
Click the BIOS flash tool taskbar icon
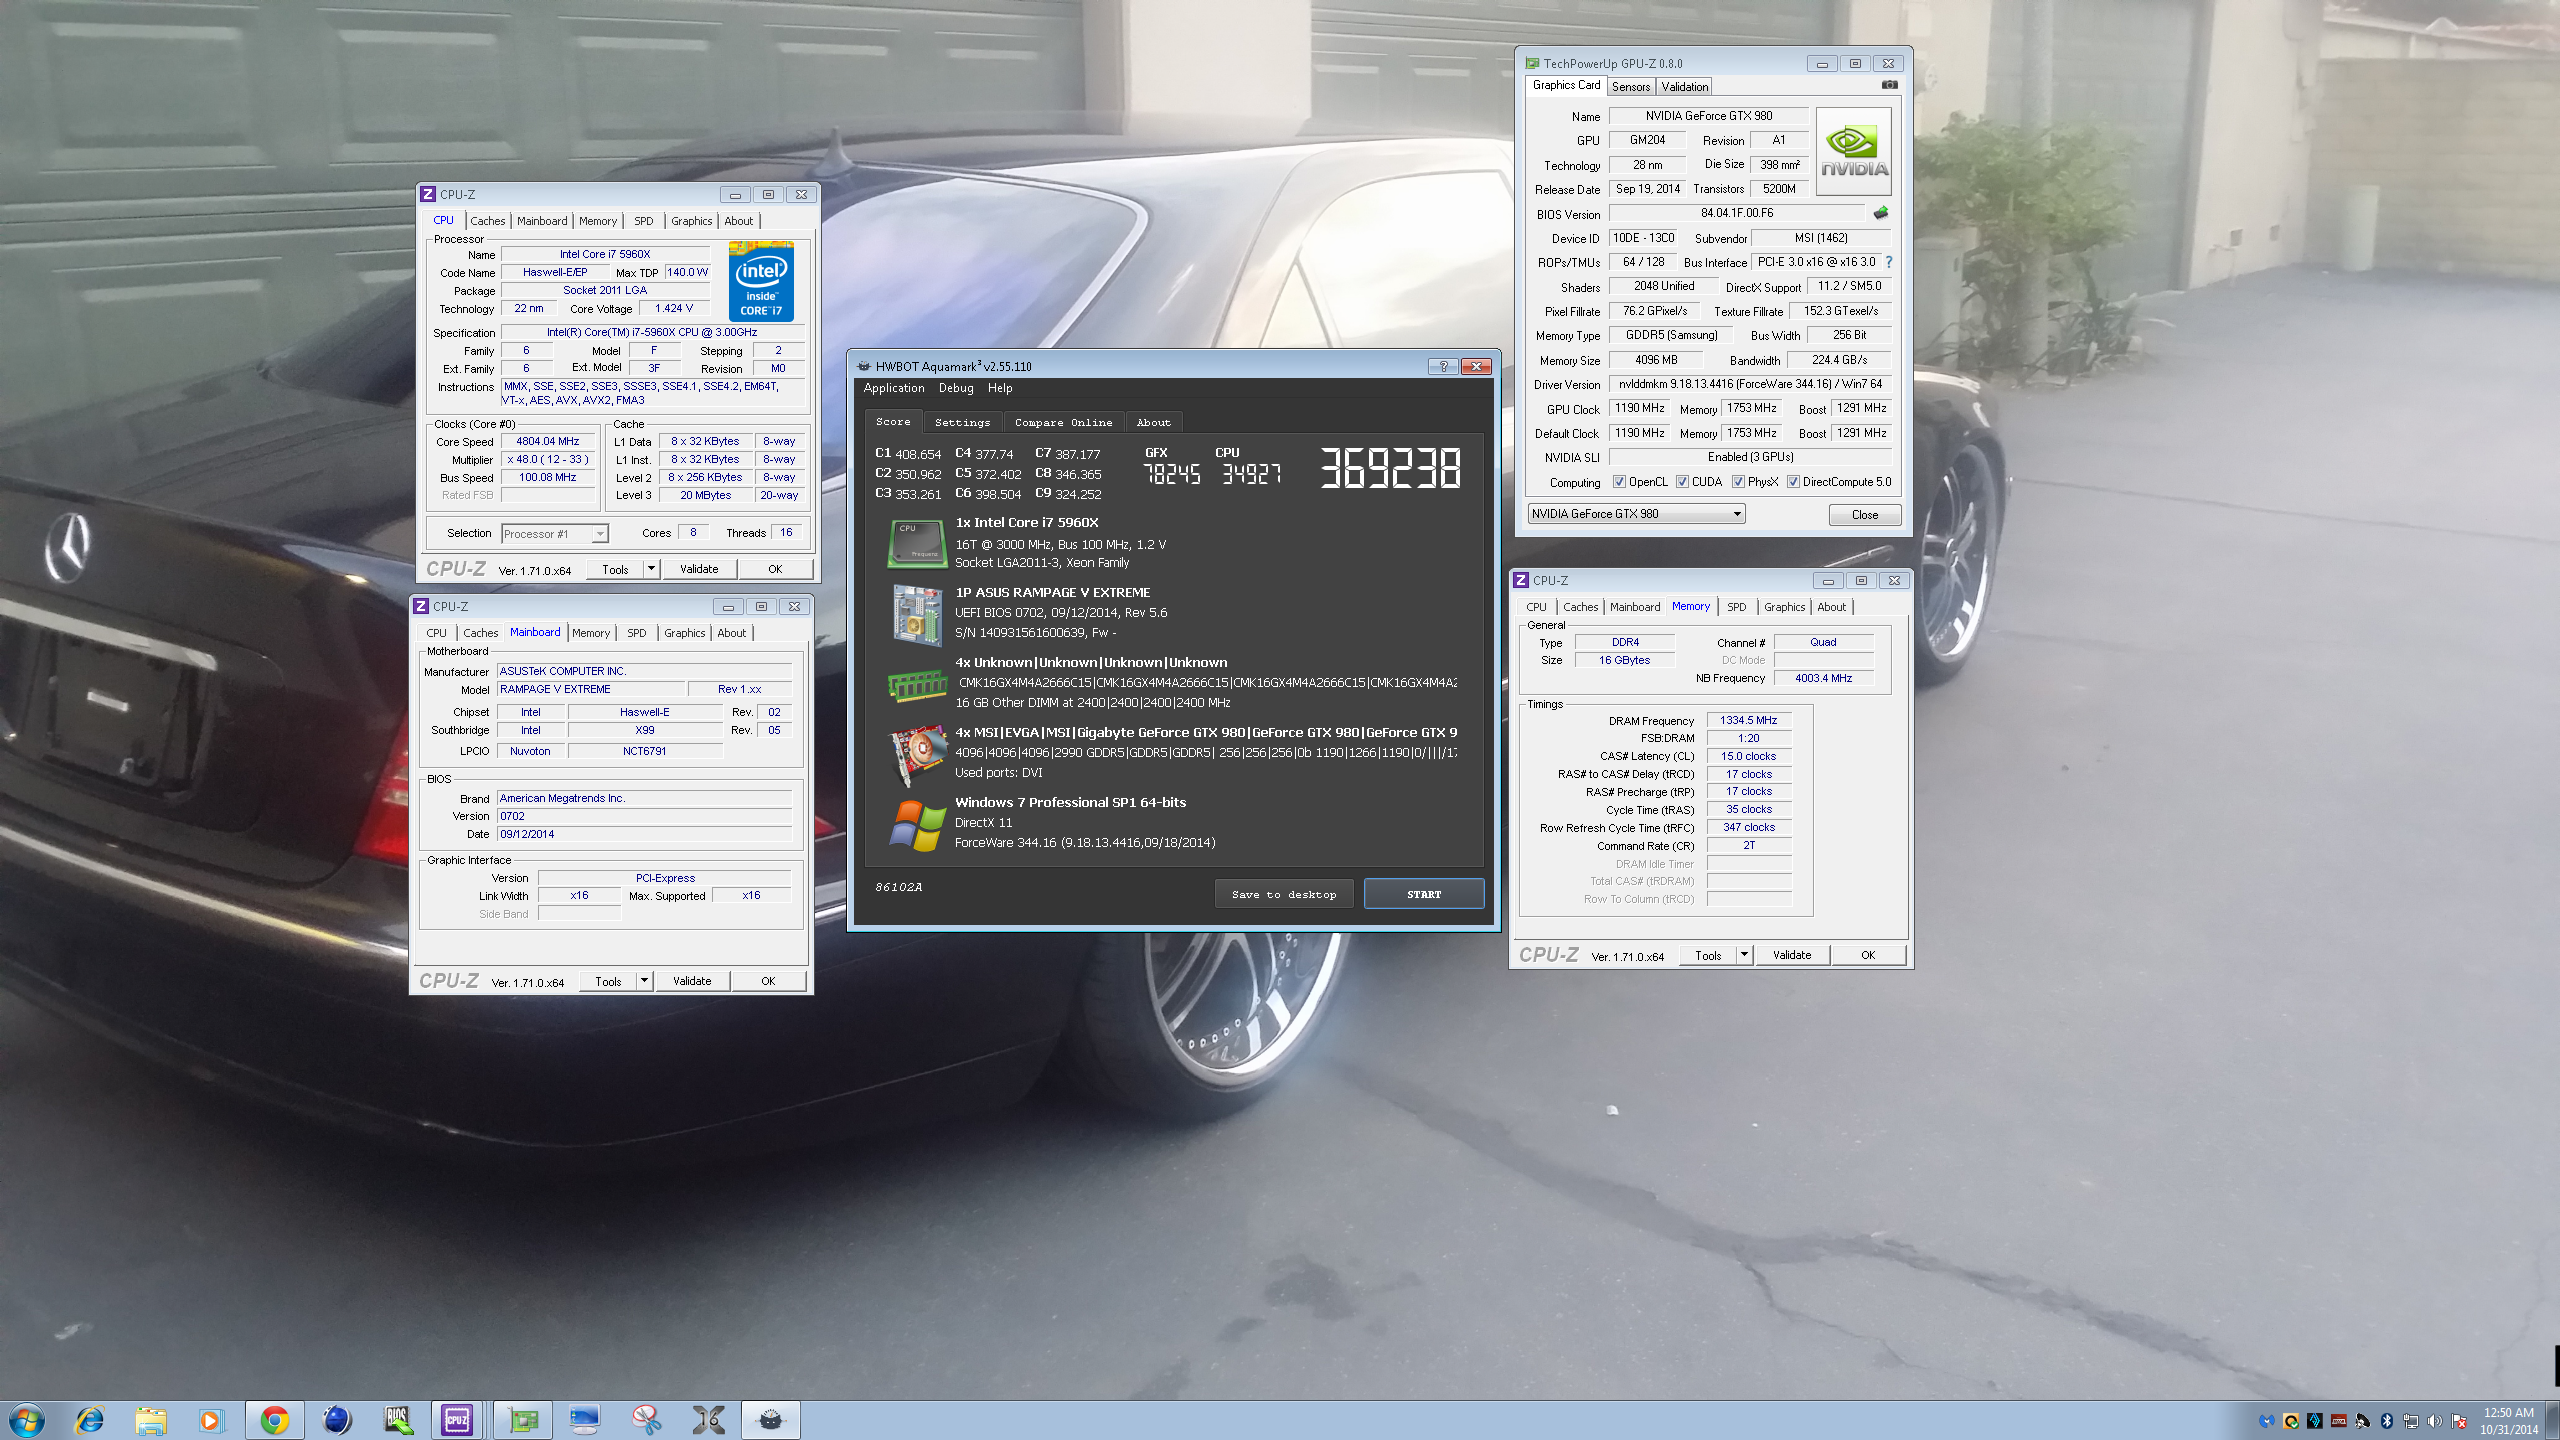397,1419
